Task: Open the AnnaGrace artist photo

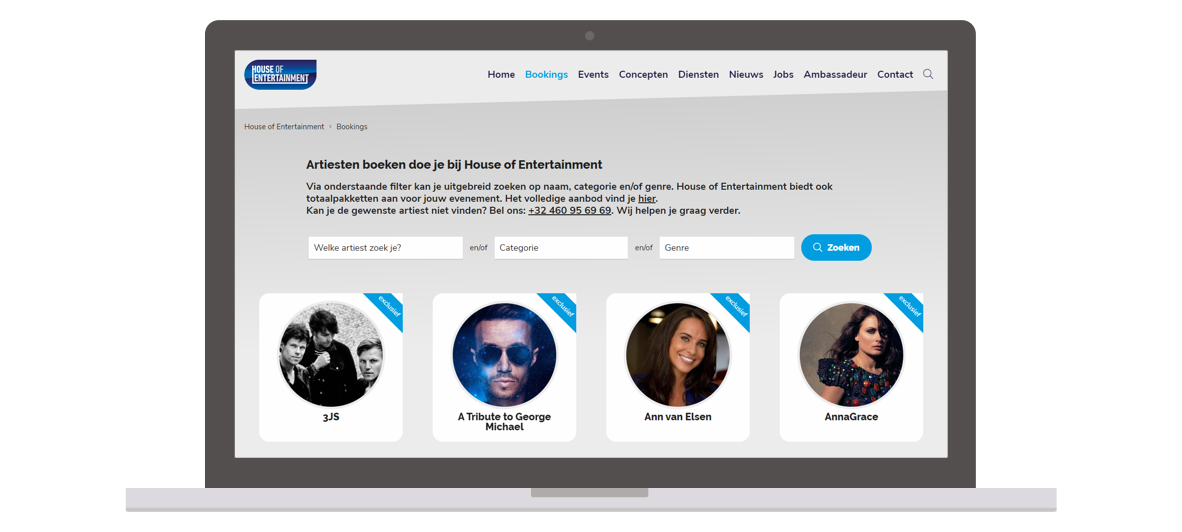Action: [x=851, y=354]
